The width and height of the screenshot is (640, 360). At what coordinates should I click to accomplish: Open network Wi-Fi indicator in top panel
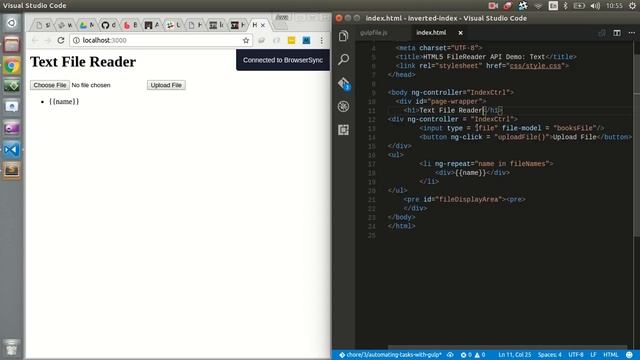(x=538, y=6)
